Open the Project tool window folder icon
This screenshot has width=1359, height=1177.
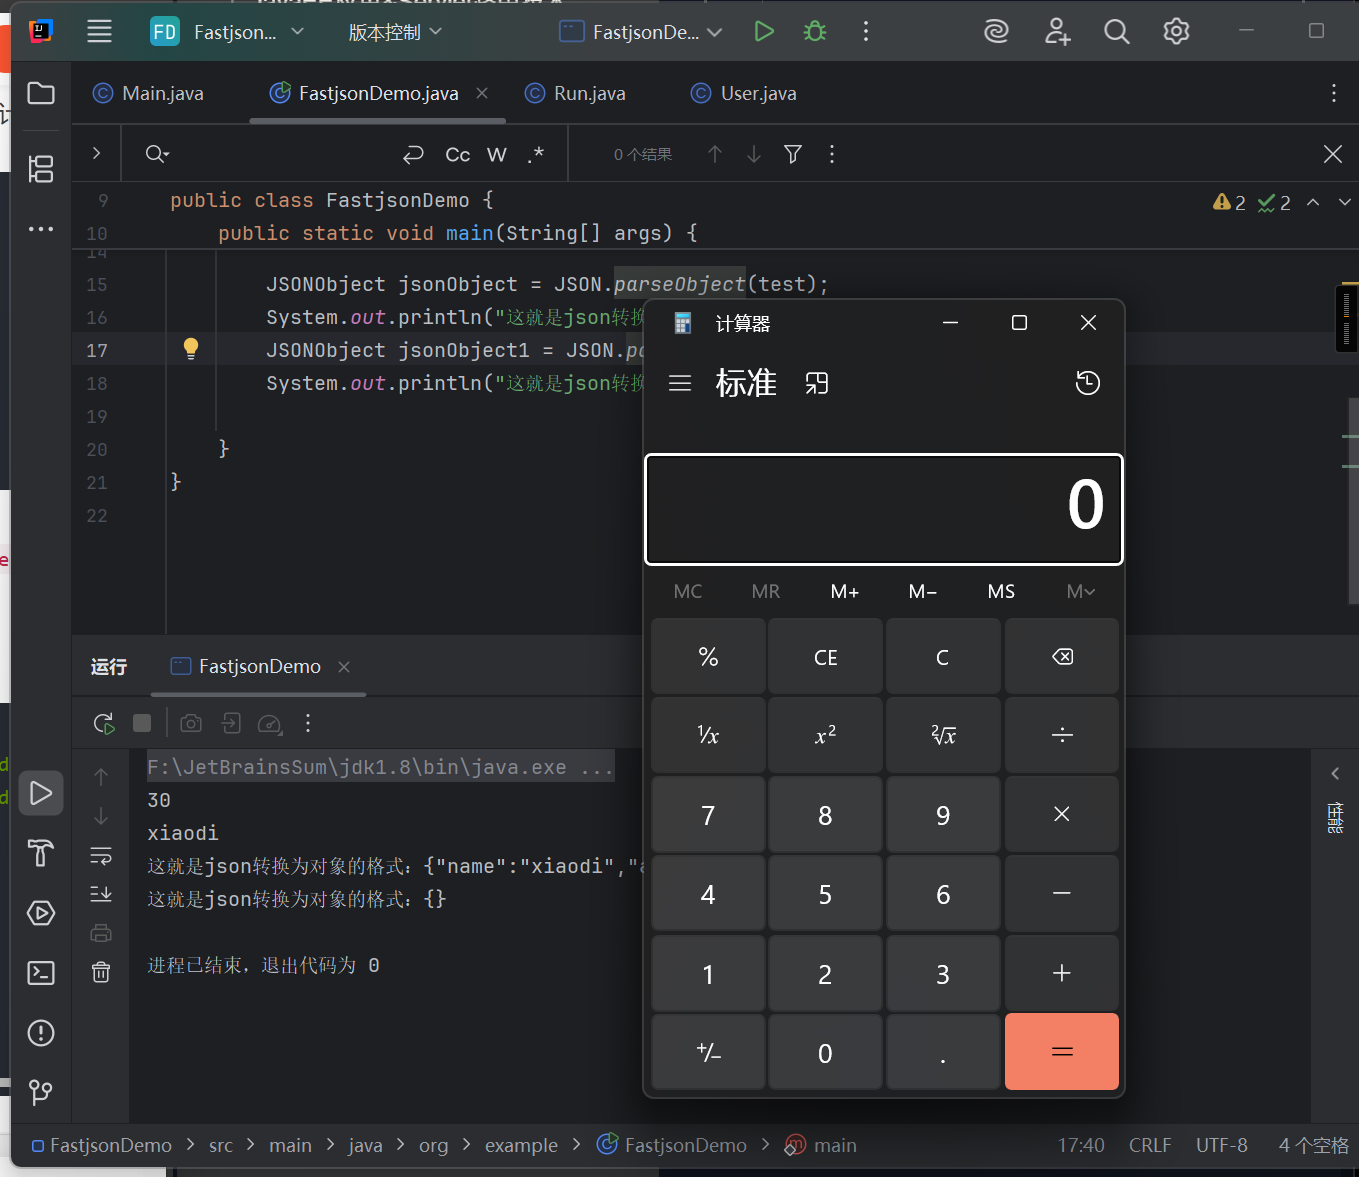pos(41,93)
